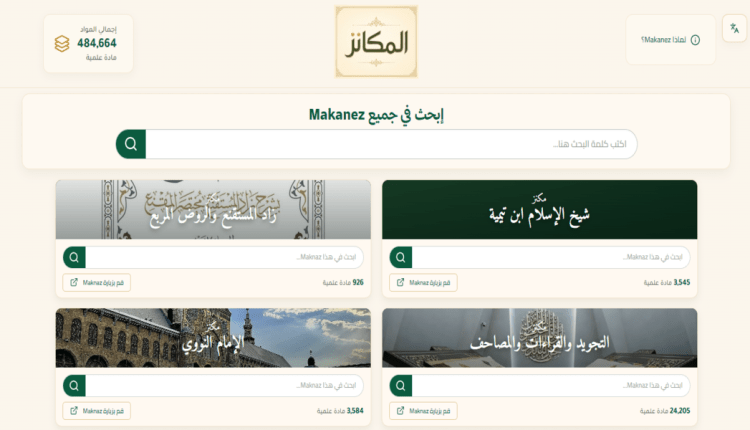Viewport: 750px width, 430px height.
Task: Click search icon in التجويد والقراءات card
Action: tap(401, 386)
